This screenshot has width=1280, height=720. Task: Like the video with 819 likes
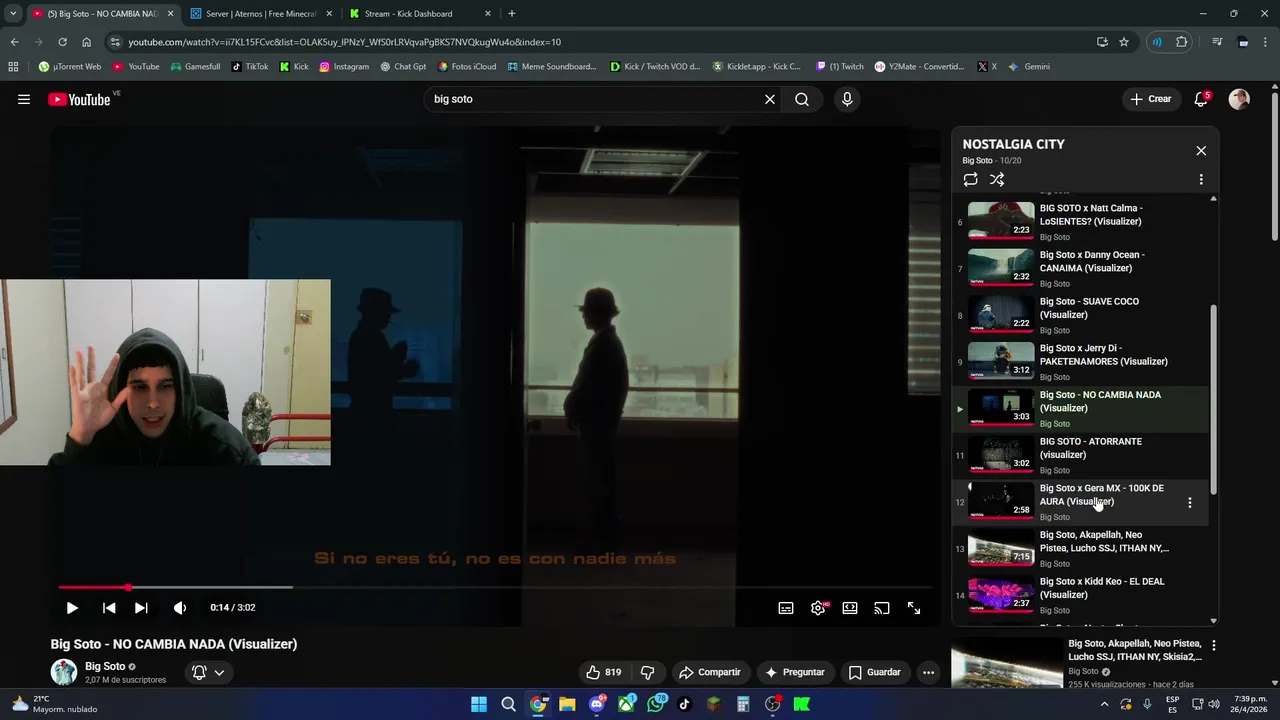click(603, 672)
